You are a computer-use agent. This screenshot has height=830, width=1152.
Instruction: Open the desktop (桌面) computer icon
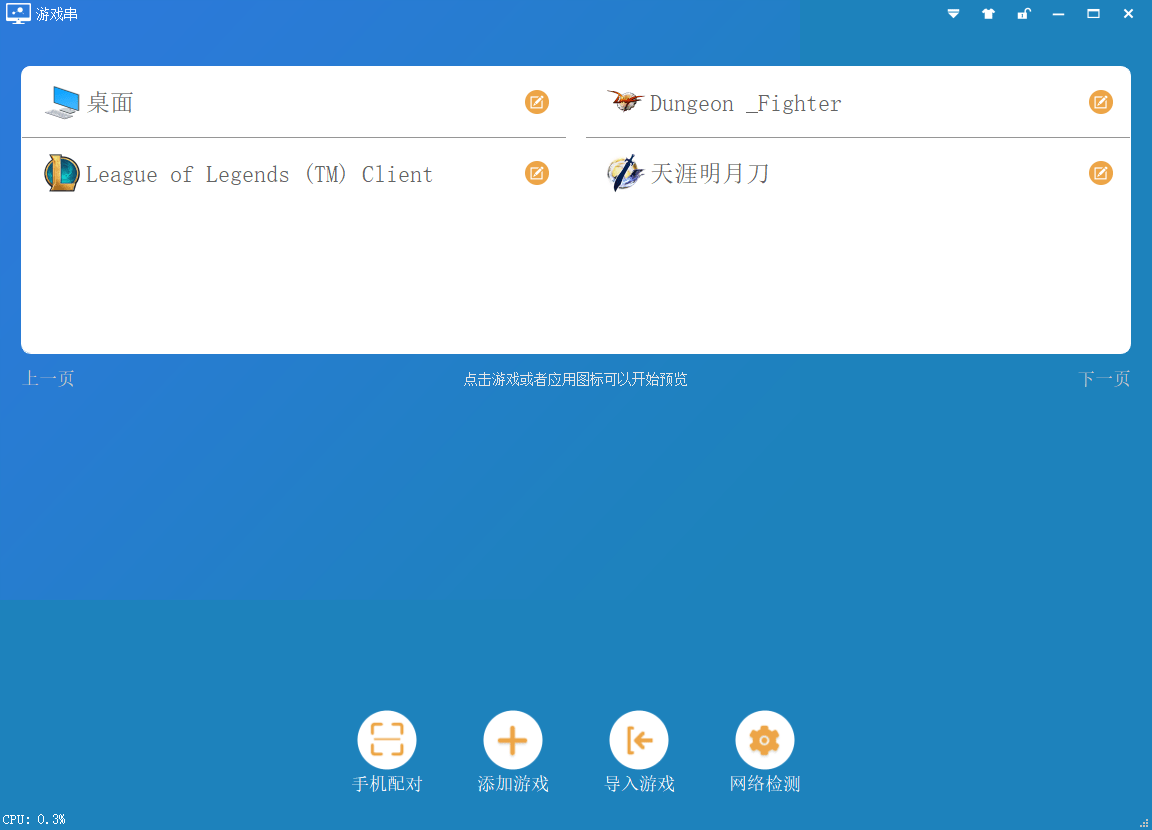(x=62, y=102)
